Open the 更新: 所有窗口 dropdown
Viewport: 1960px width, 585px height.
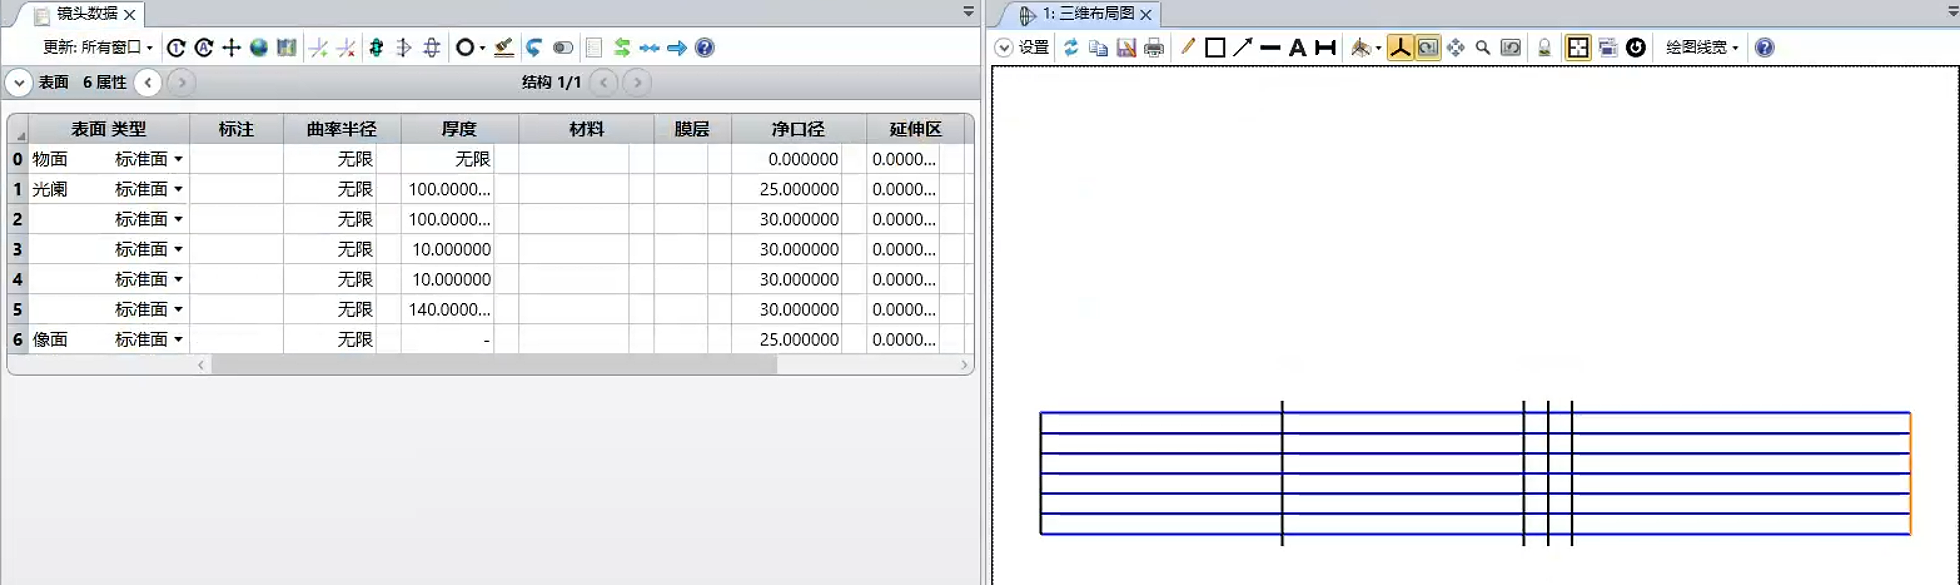click(x=98, y=47)
